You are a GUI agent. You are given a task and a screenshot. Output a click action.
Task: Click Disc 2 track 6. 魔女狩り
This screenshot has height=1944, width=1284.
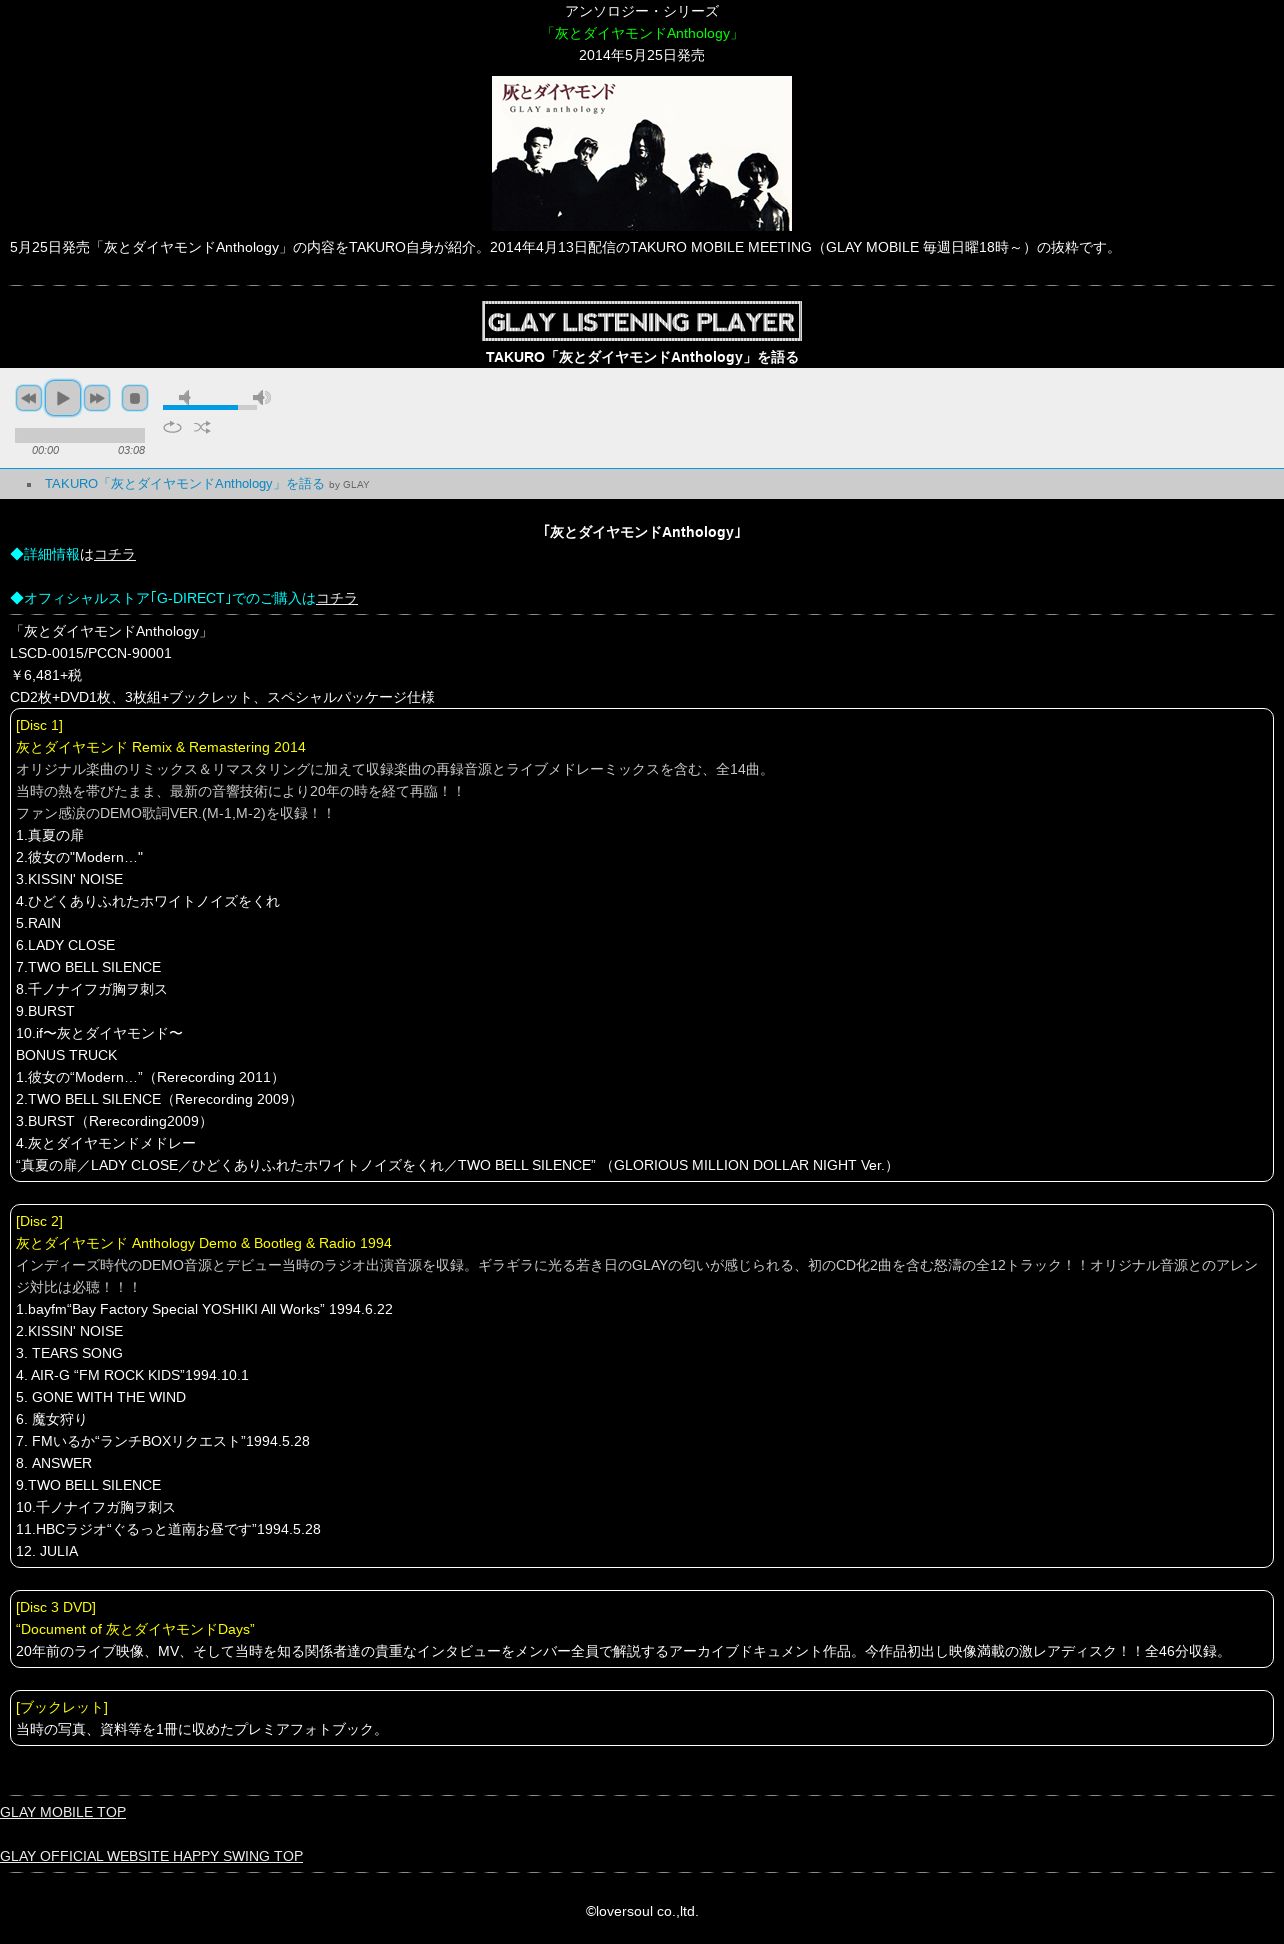coord(51,1419)
